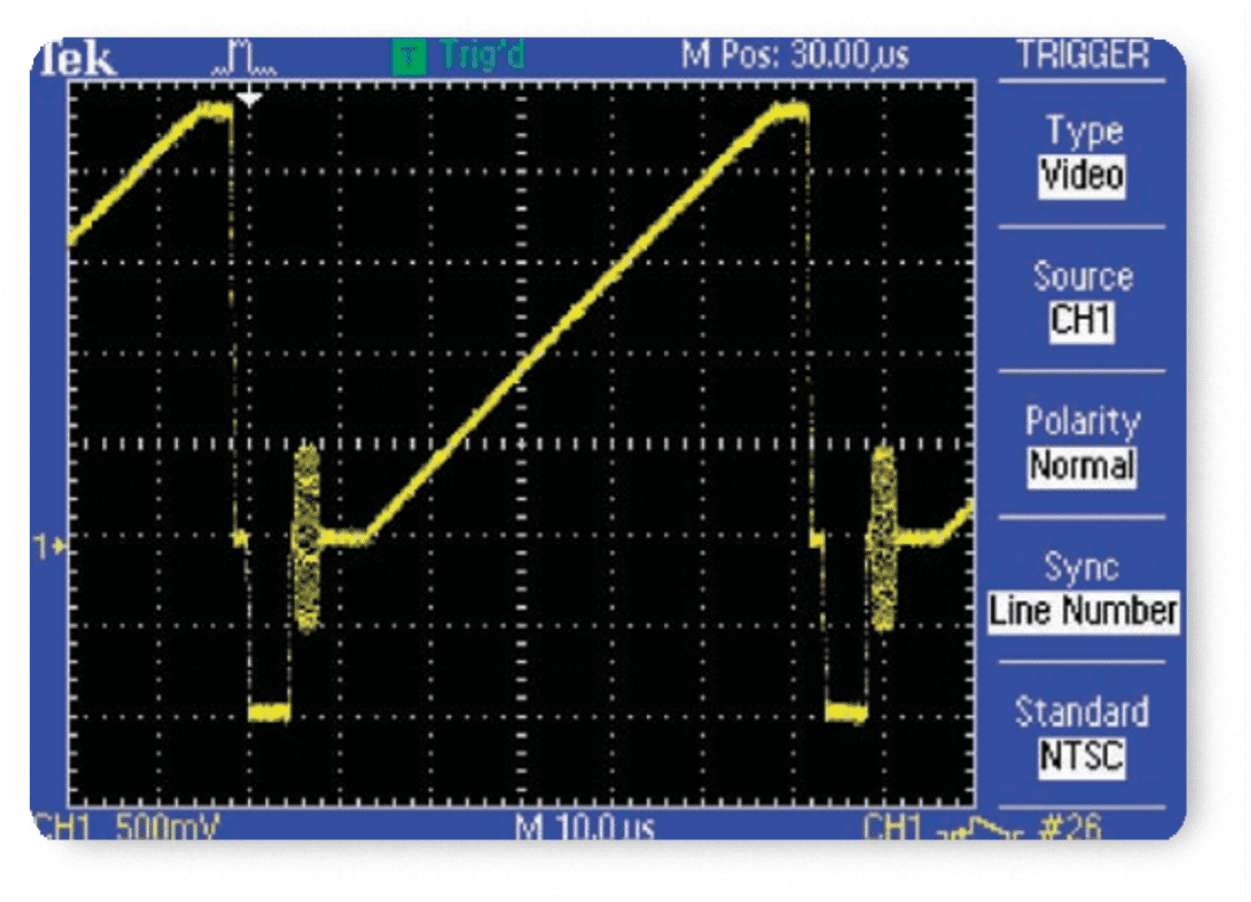
Task: Open the Sync Line Number option
Action: tap(1083, 610)
